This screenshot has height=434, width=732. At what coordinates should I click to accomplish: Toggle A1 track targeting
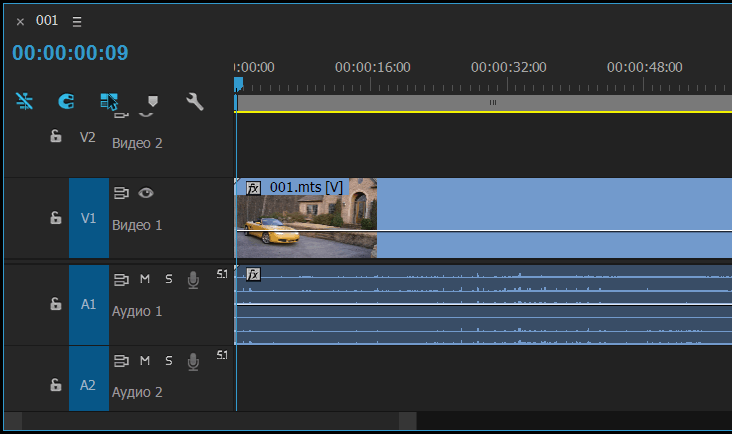click(x=89, y=305)
